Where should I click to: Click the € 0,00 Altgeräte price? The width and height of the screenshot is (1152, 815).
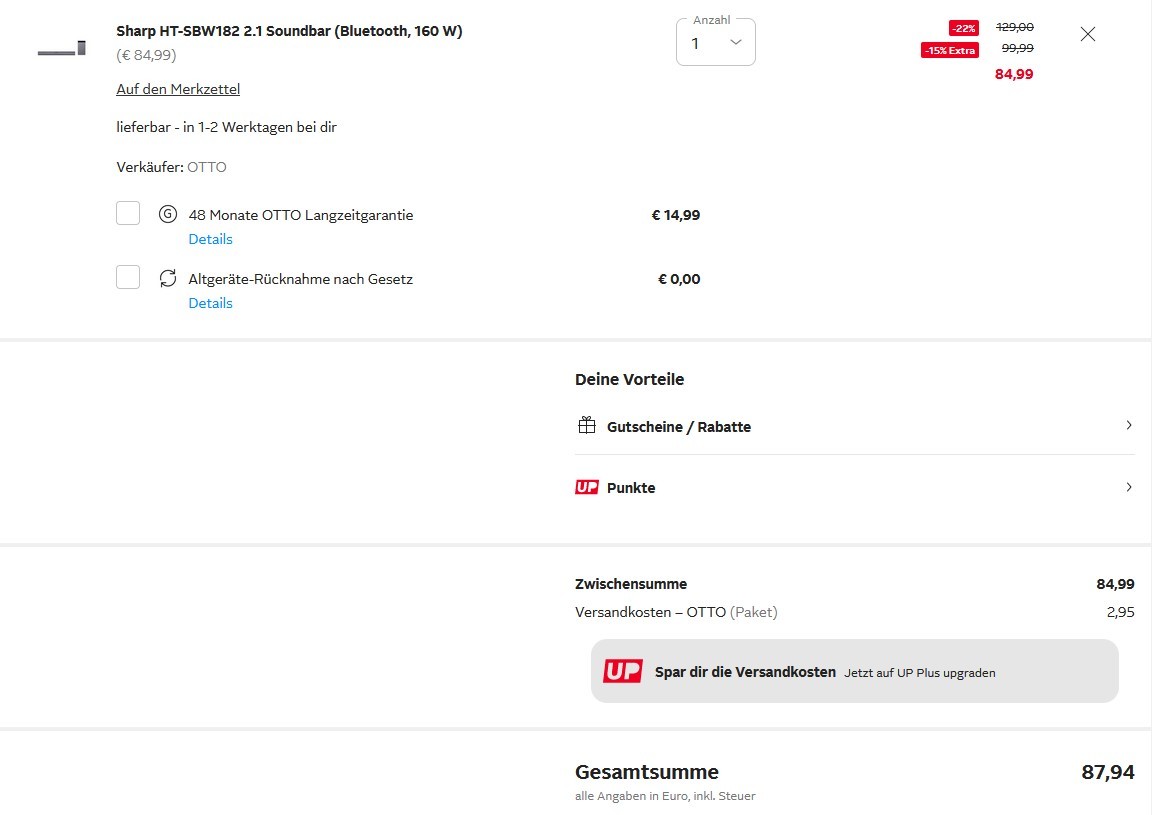(x=679, y=279)
